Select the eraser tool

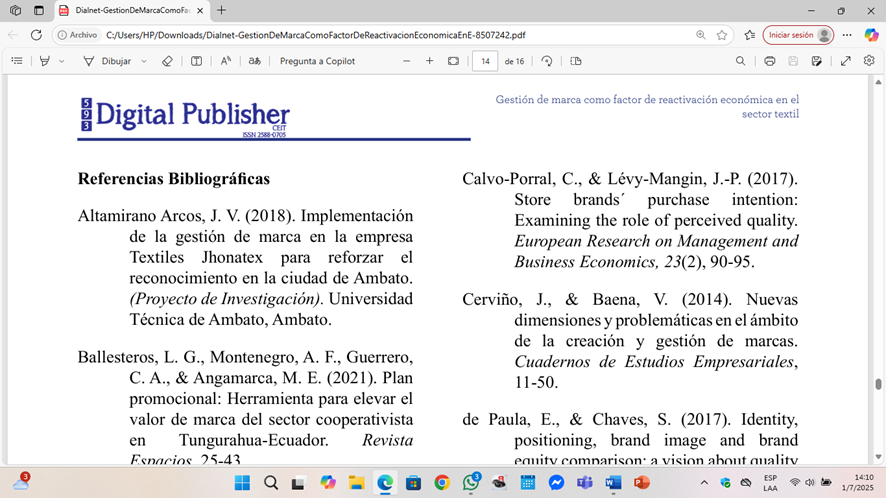click(167, 61)
